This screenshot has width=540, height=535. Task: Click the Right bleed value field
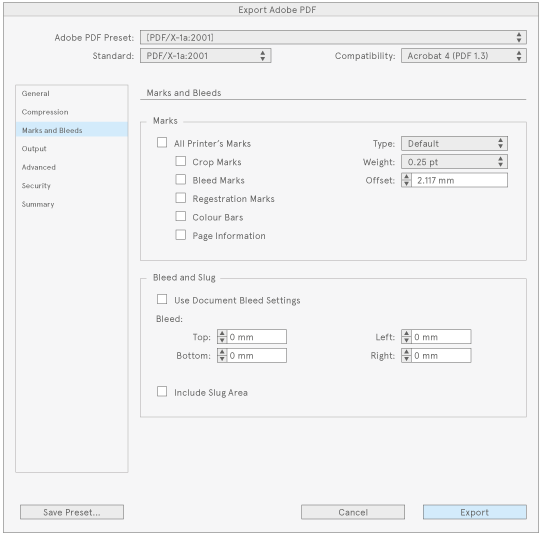click(x=441, y=356)
